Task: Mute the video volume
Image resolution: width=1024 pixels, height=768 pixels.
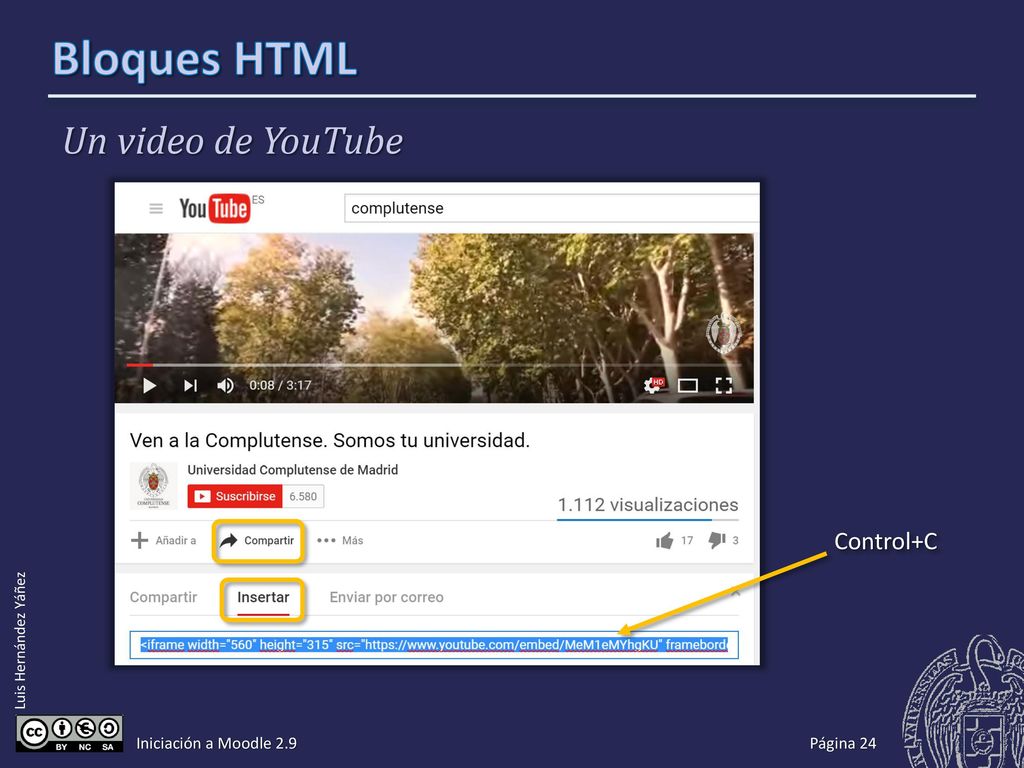Action: click(225, 385)
